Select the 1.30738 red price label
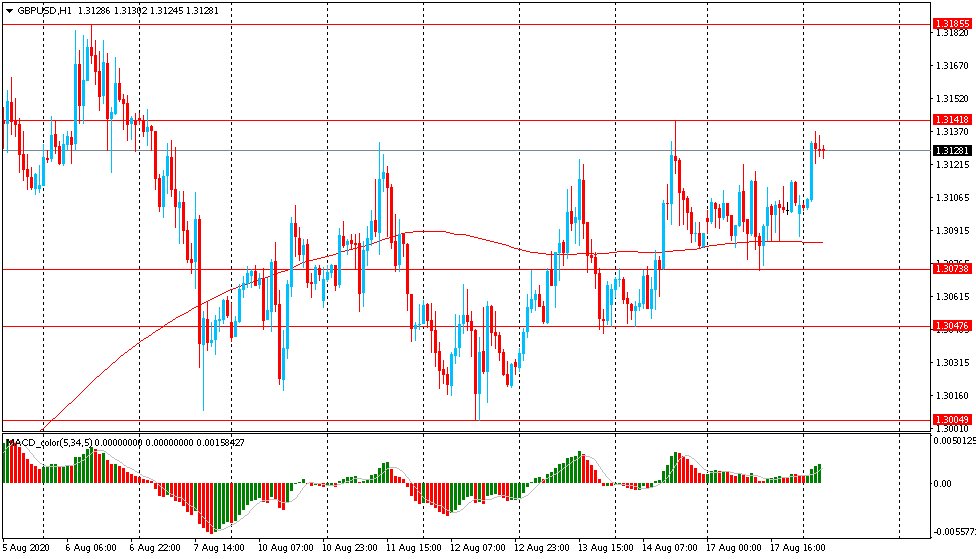Image resolution: width=976 pixels, height=559 pixels. point(950,269)
